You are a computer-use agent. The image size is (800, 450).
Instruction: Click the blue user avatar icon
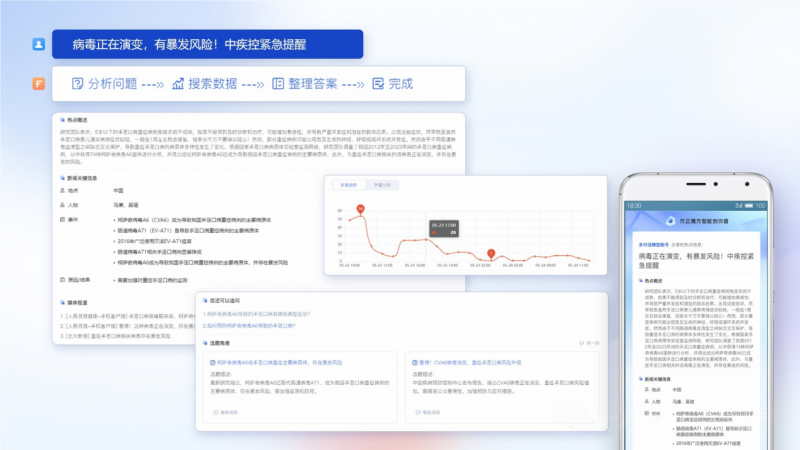tap(38, 44)
